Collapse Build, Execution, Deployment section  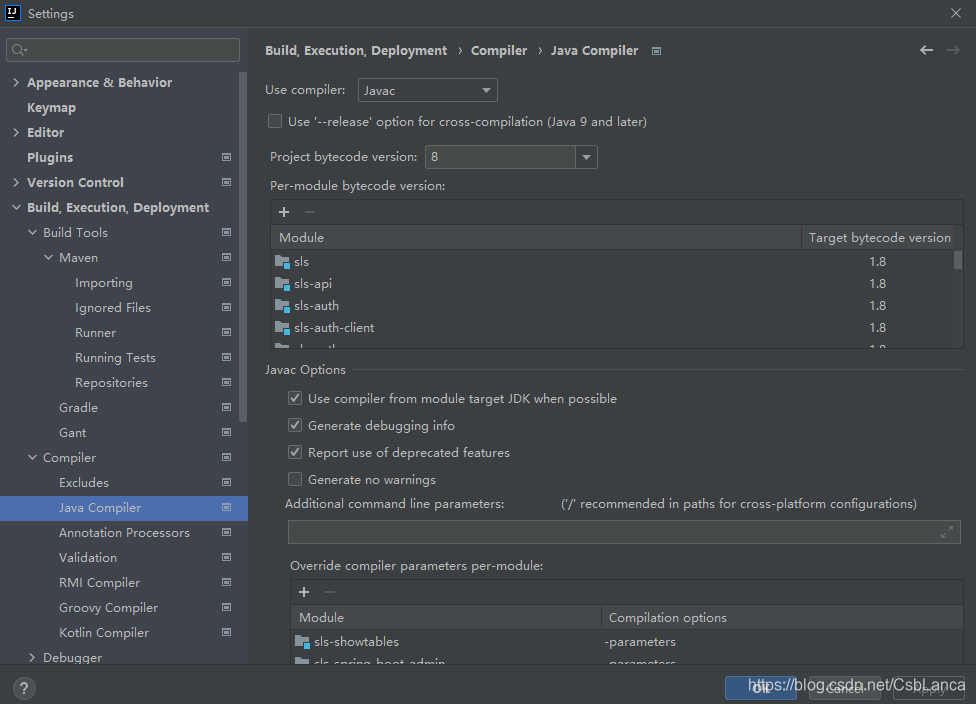click(x=16, y=207)
